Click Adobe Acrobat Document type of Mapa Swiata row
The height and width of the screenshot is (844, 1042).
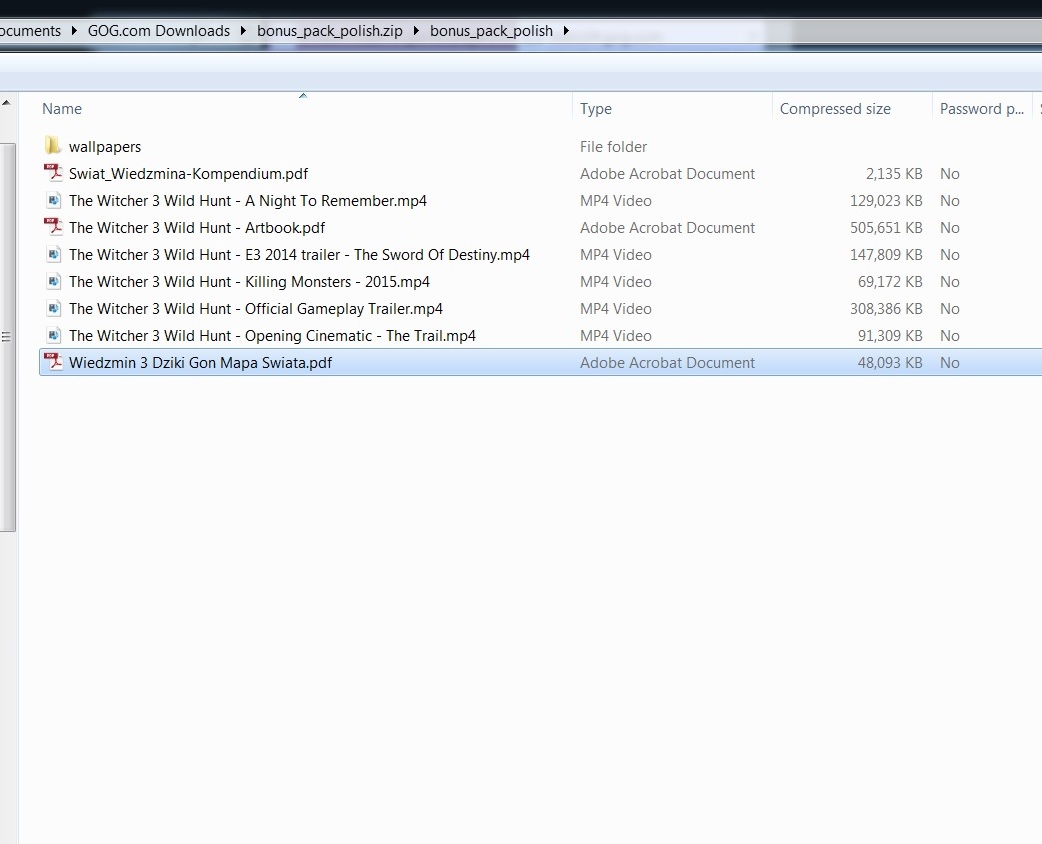click(x=667, y=363)
